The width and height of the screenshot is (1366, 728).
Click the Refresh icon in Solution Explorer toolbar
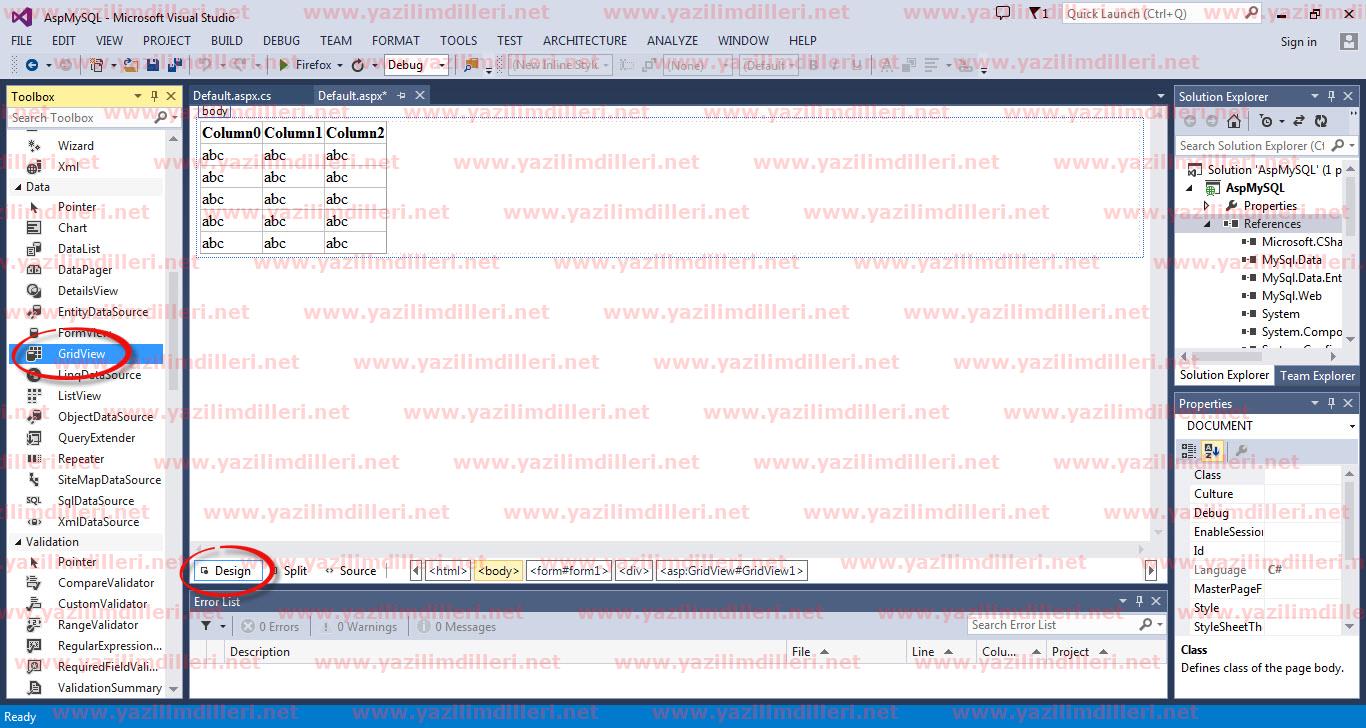pyautogui.click(x=1321, y=121)
